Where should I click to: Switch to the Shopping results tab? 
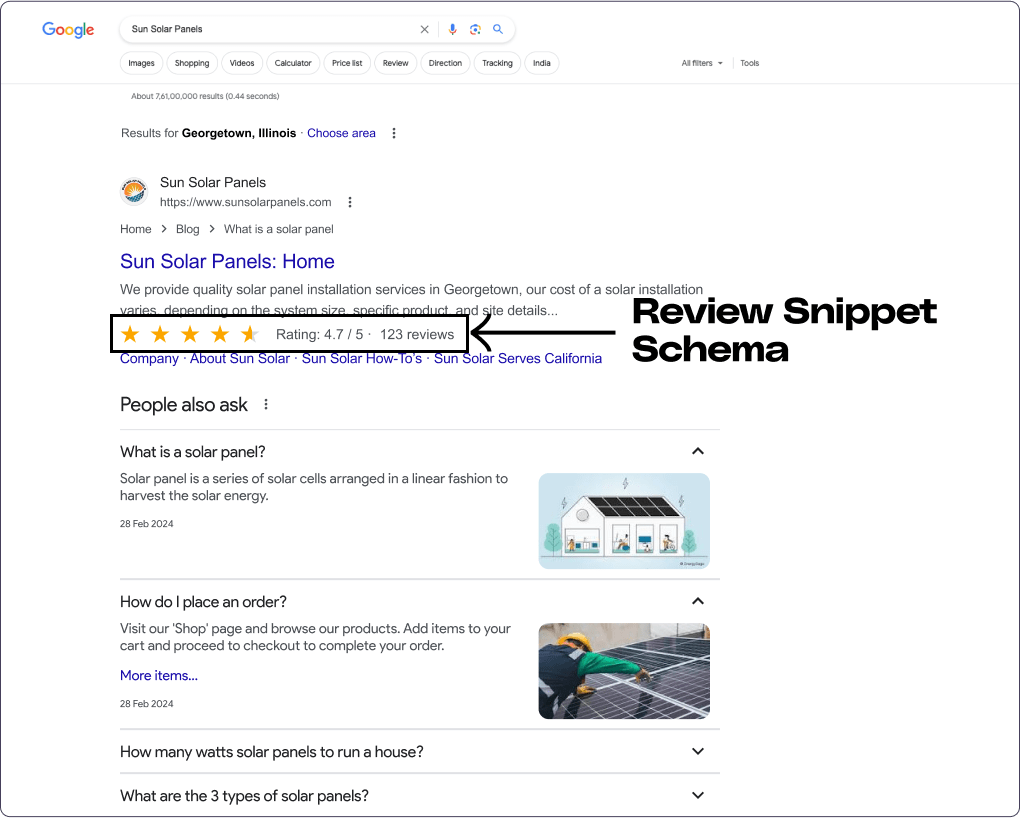pos(191,62)
